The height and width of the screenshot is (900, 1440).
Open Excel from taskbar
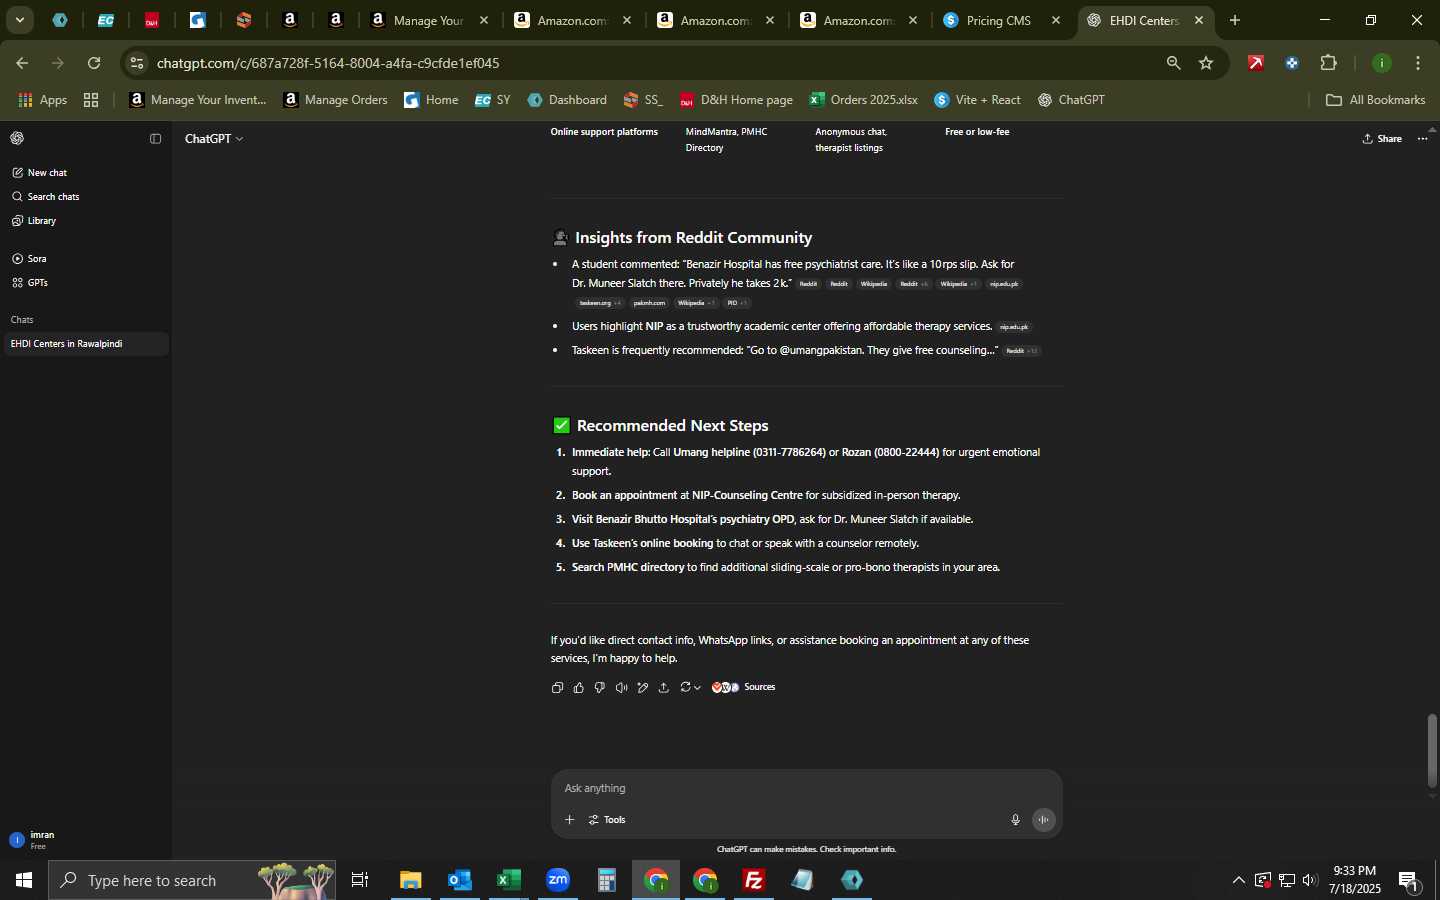509,880
